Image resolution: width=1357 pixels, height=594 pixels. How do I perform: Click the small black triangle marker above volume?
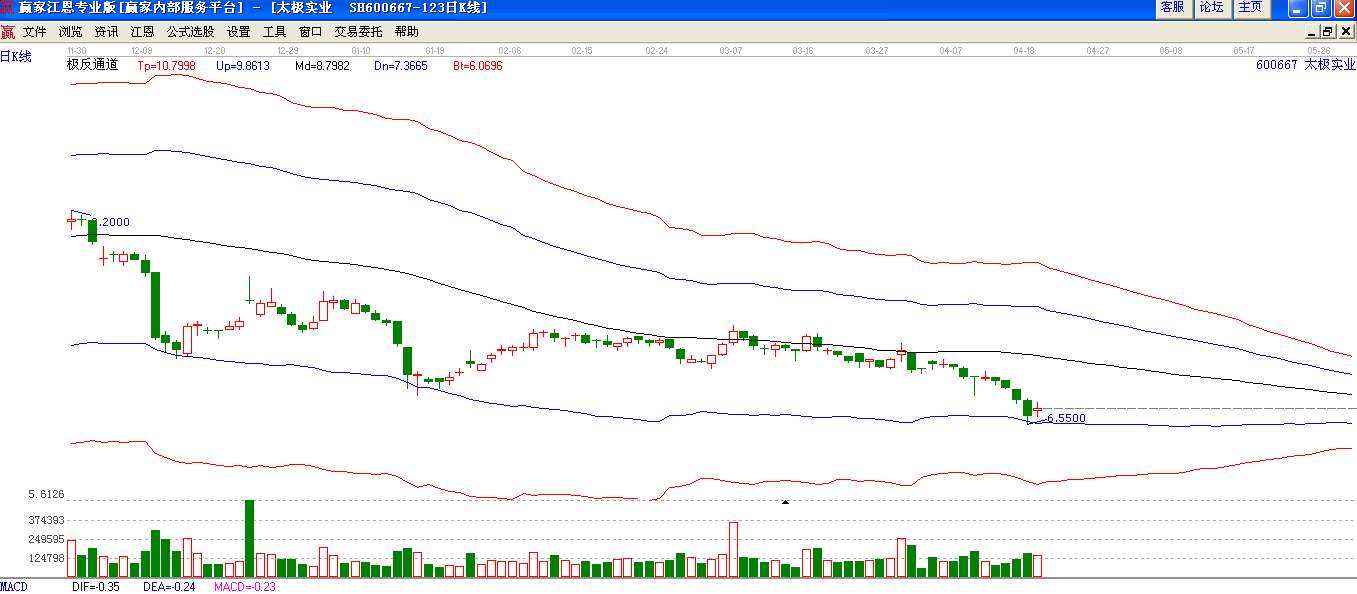click(x=785, y=501)
